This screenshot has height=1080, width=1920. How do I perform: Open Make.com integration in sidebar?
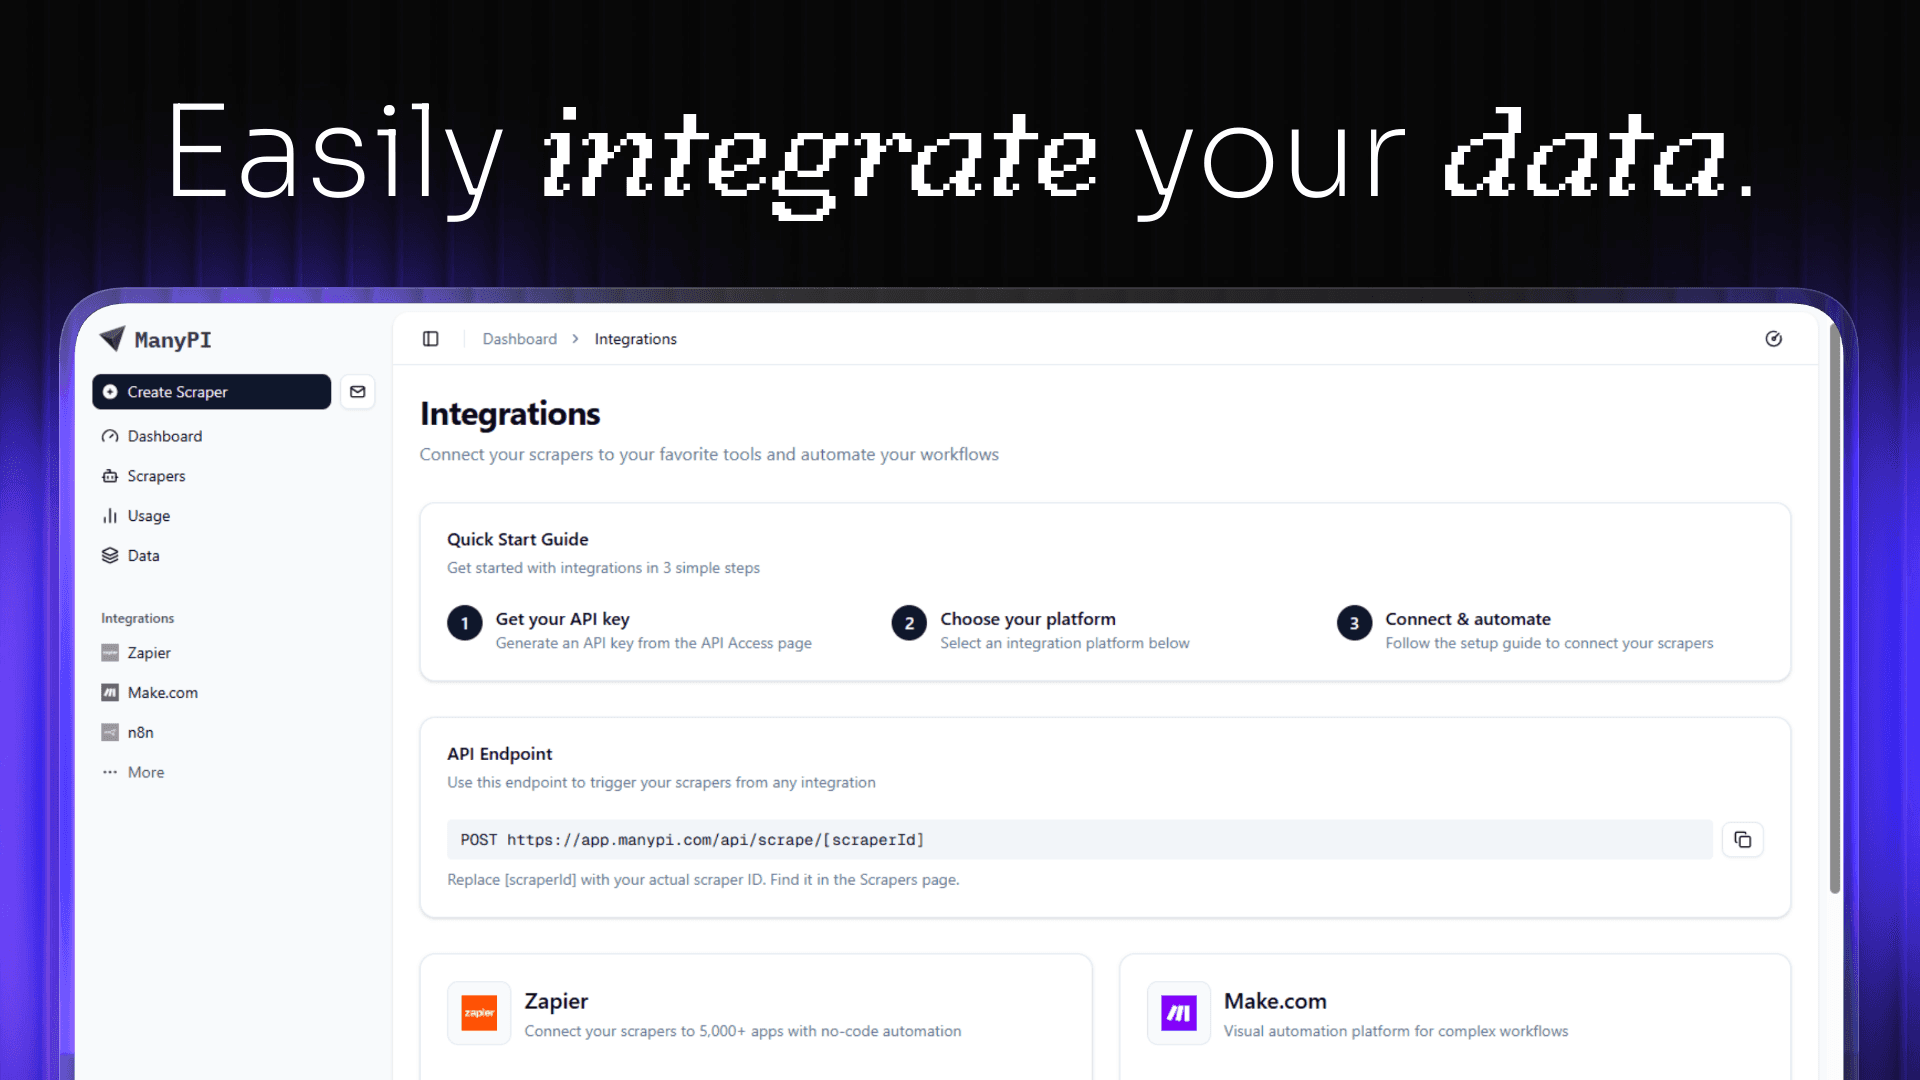162,693
